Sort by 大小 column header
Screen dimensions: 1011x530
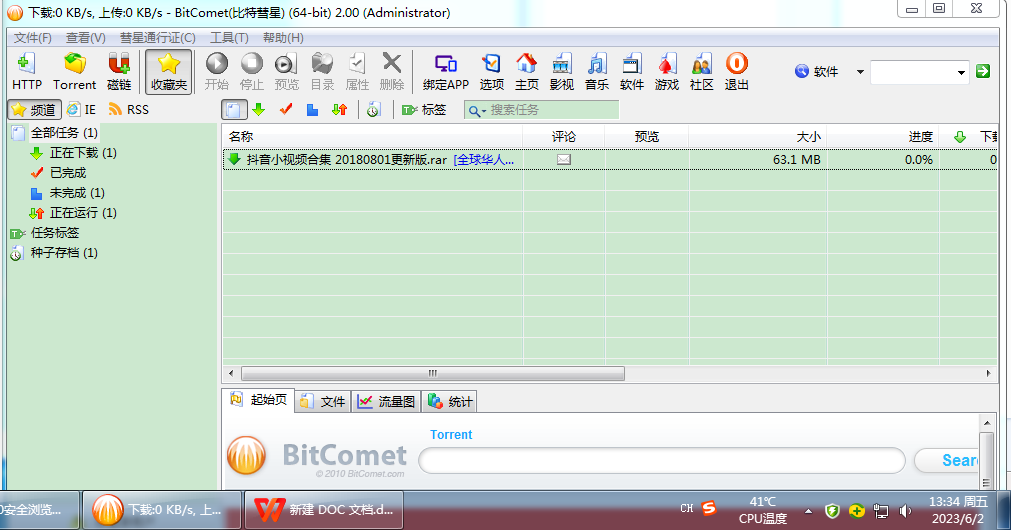click(x=758, y=137)
